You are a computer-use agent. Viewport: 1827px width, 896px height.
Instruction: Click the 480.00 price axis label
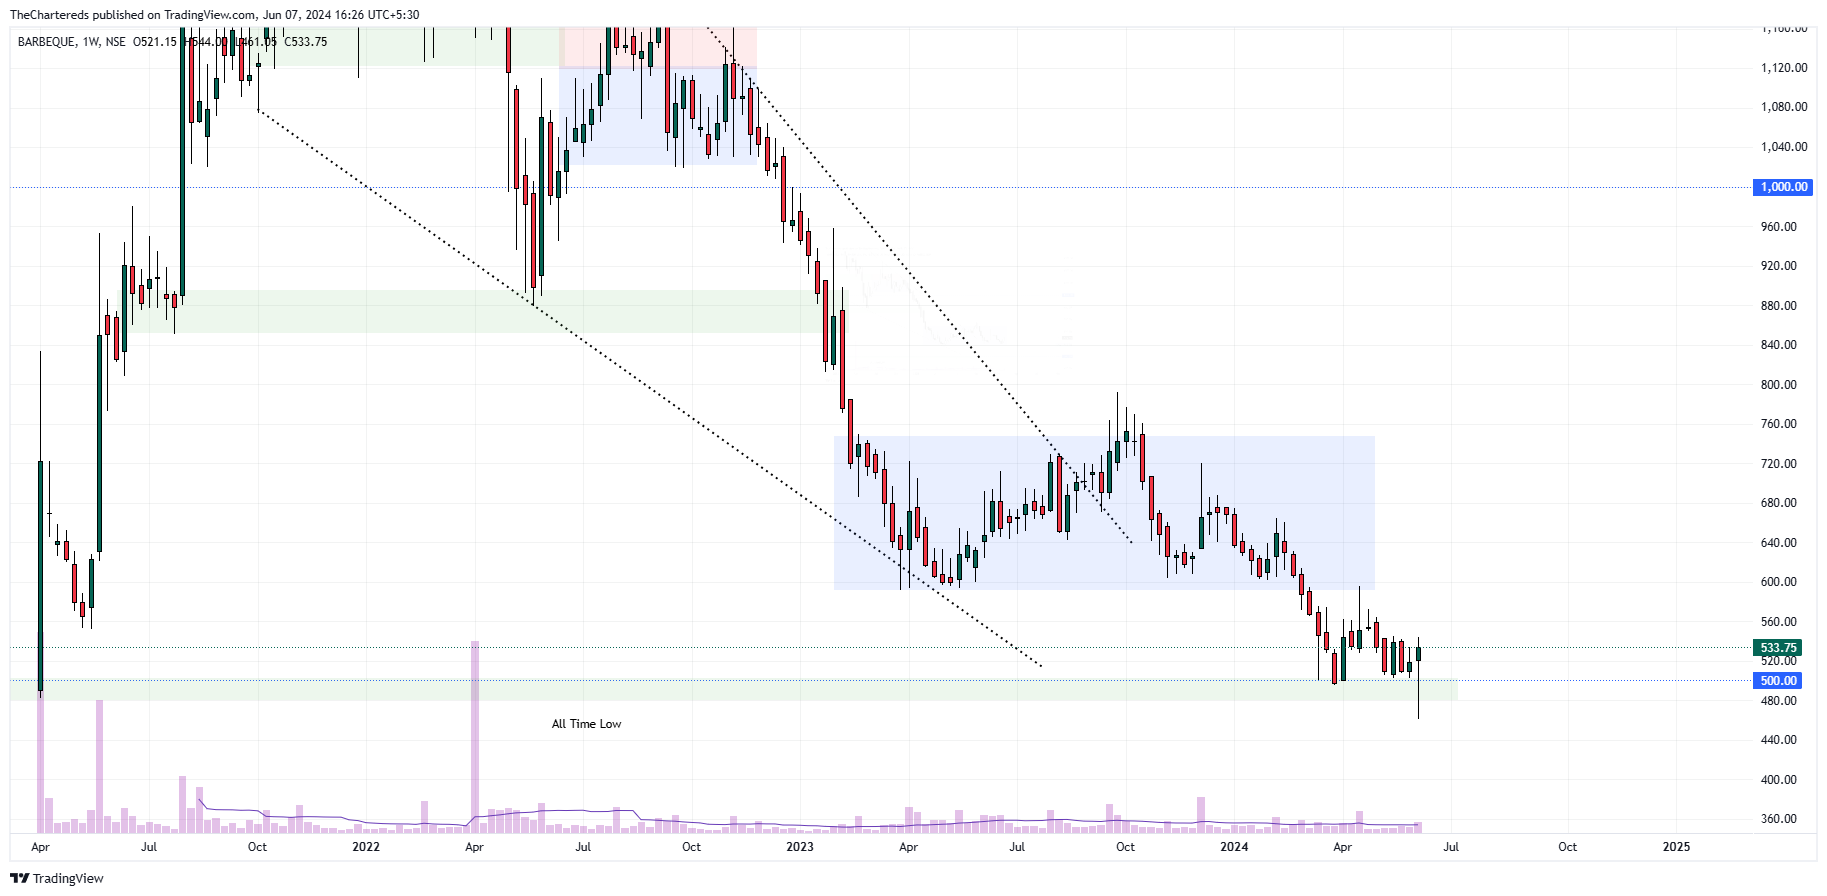[1778, 701]
